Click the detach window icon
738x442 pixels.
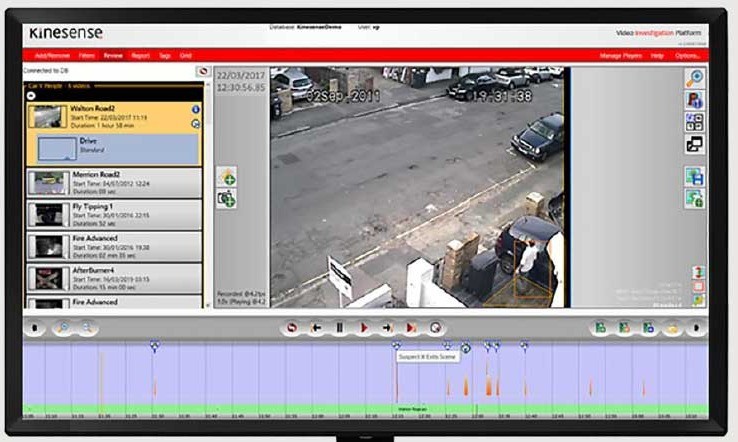click(695, 144)
